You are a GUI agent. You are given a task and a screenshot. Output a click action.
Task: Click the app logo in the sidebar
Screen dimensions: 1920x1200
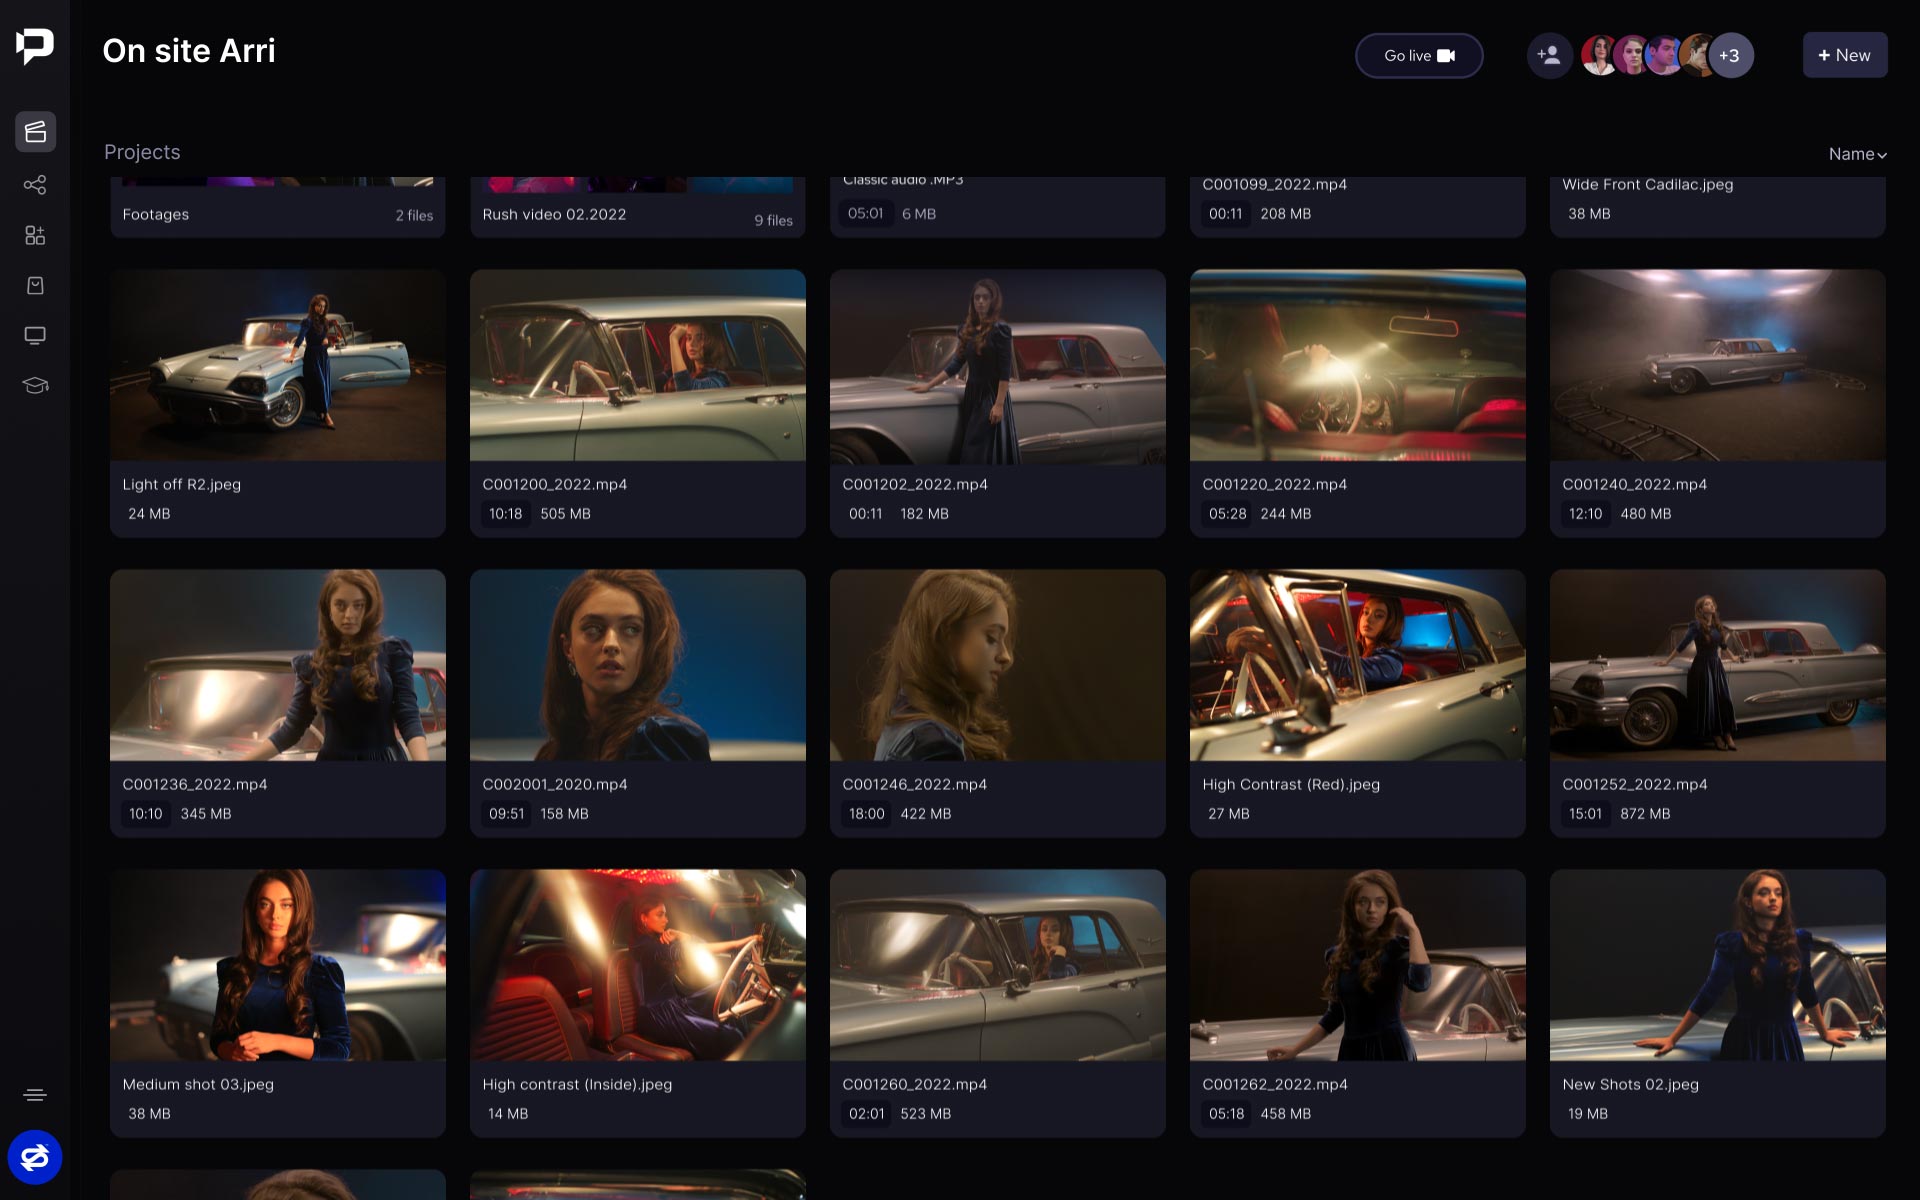35,46
